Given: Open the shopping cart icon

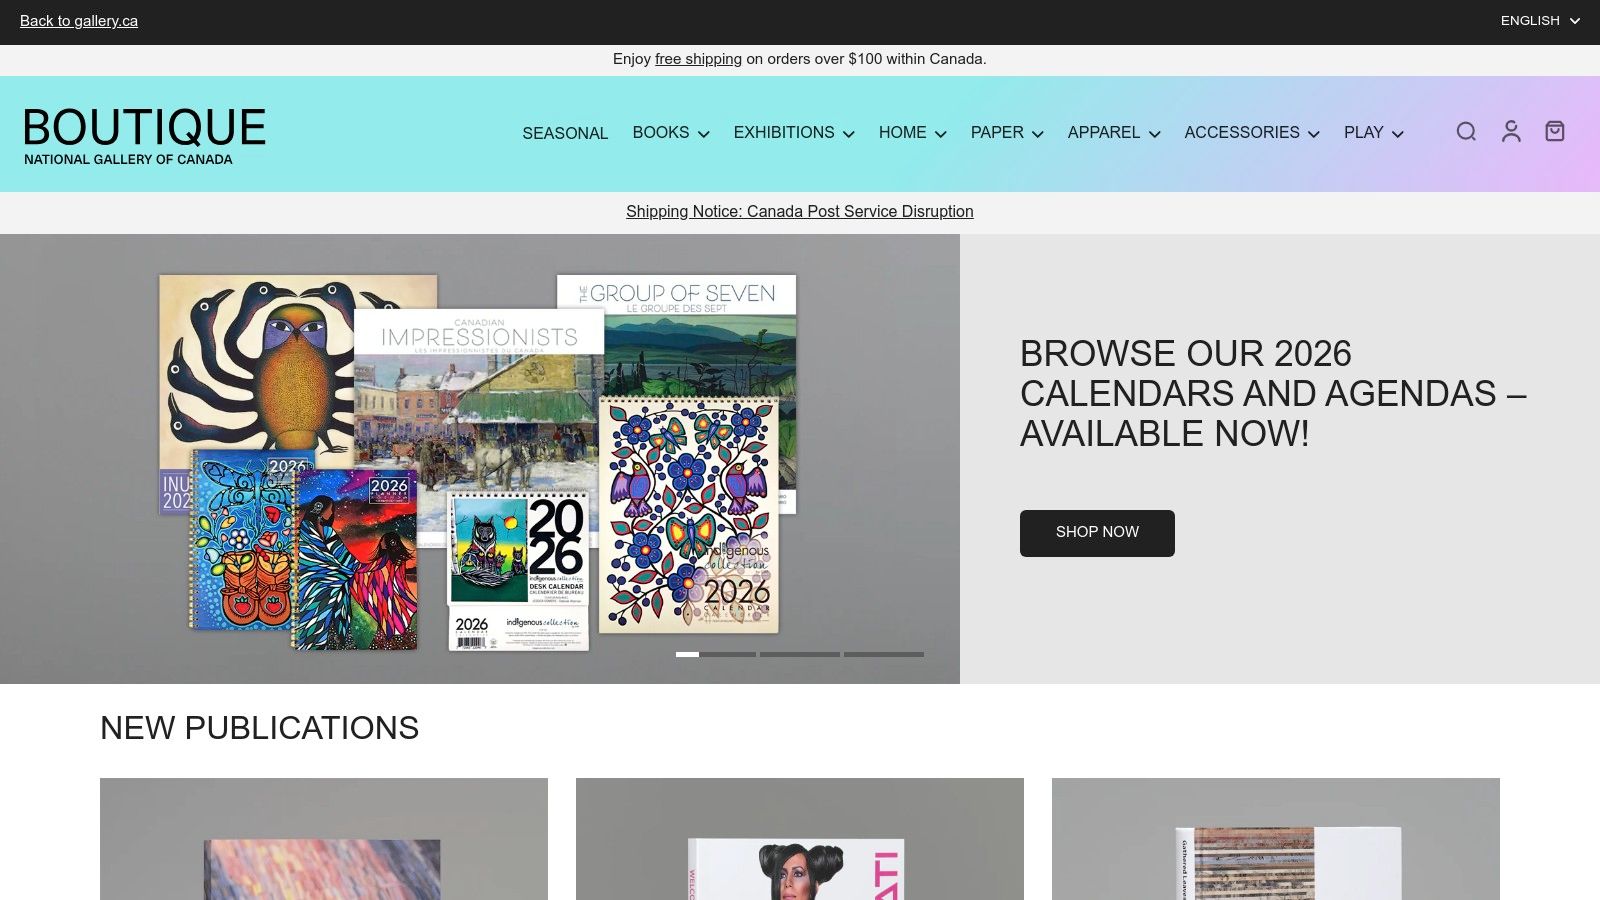Looking at the screenshot, I should click(1555, 132).
